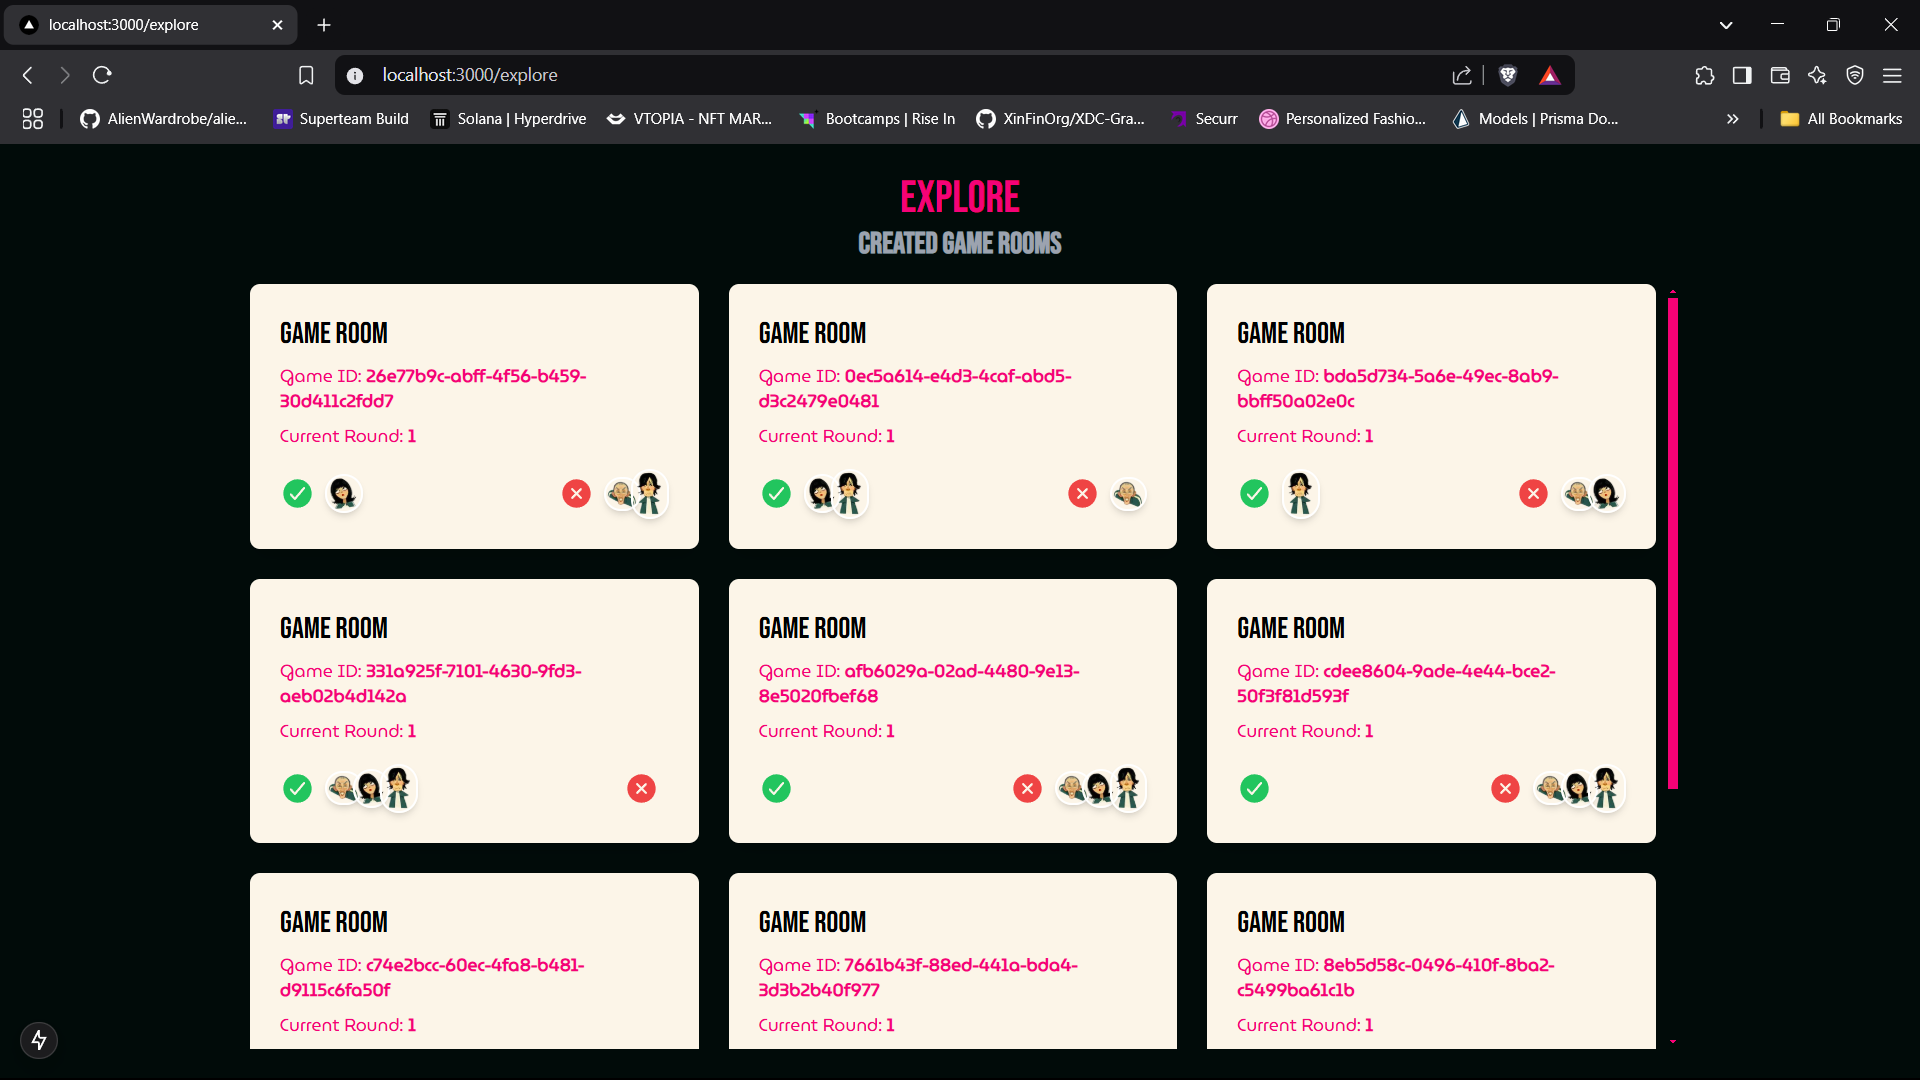
Task: Open the Brave hamburger main menu
Action: coord(1892,75)
